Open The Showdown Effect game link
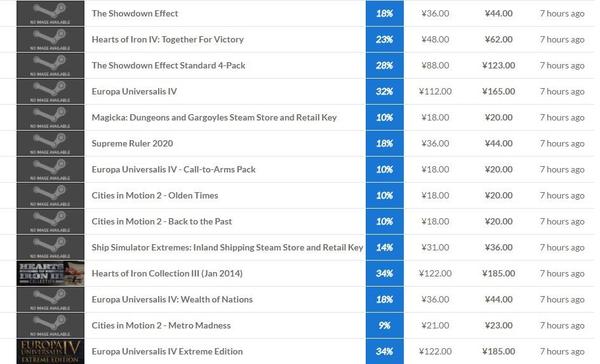This screenshot has width=600, height=364. coord(135,13)
